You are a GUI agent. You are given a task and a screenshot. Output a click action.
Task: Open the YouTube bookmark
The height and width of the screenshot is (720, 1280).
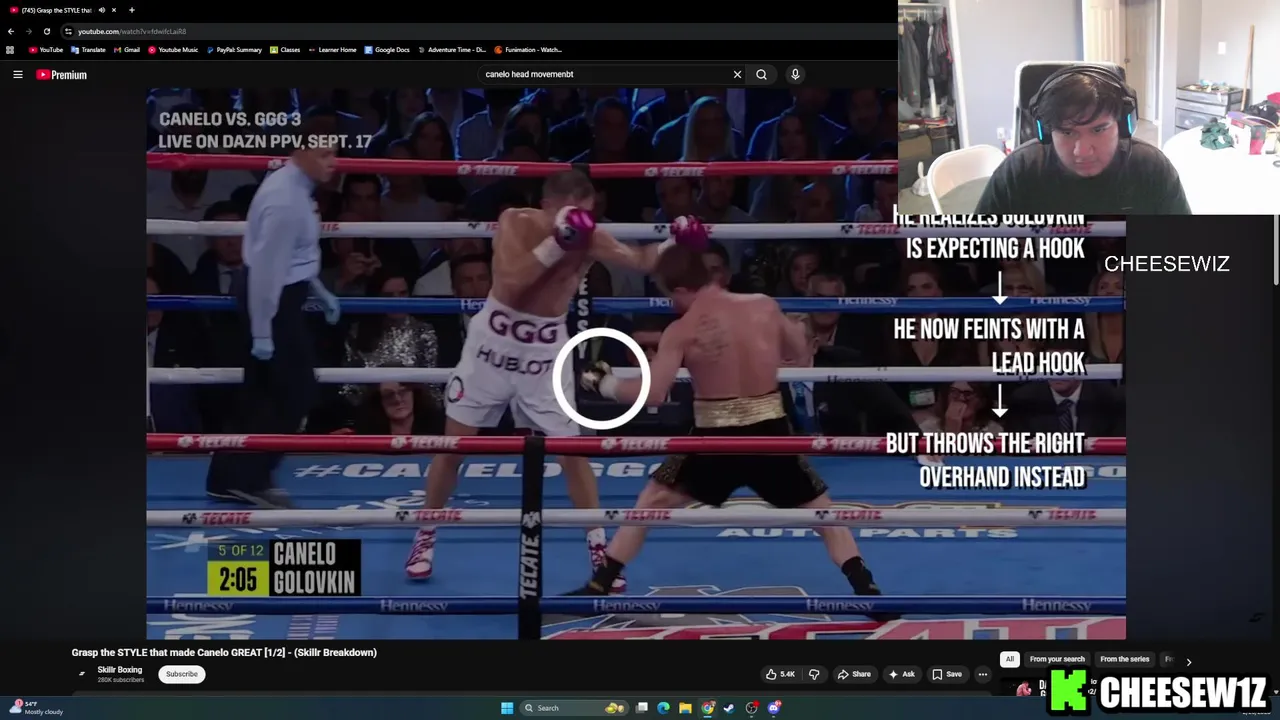click(x=46, y=50)
